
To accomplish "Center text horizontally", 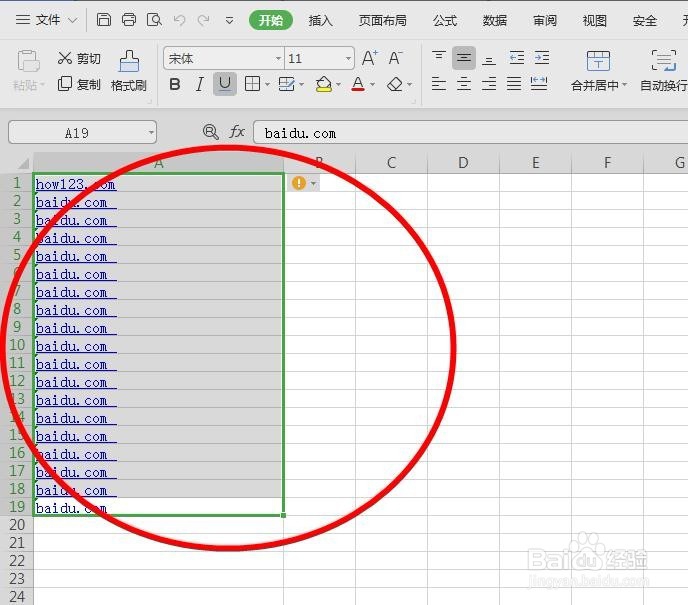I will [464, 83].
